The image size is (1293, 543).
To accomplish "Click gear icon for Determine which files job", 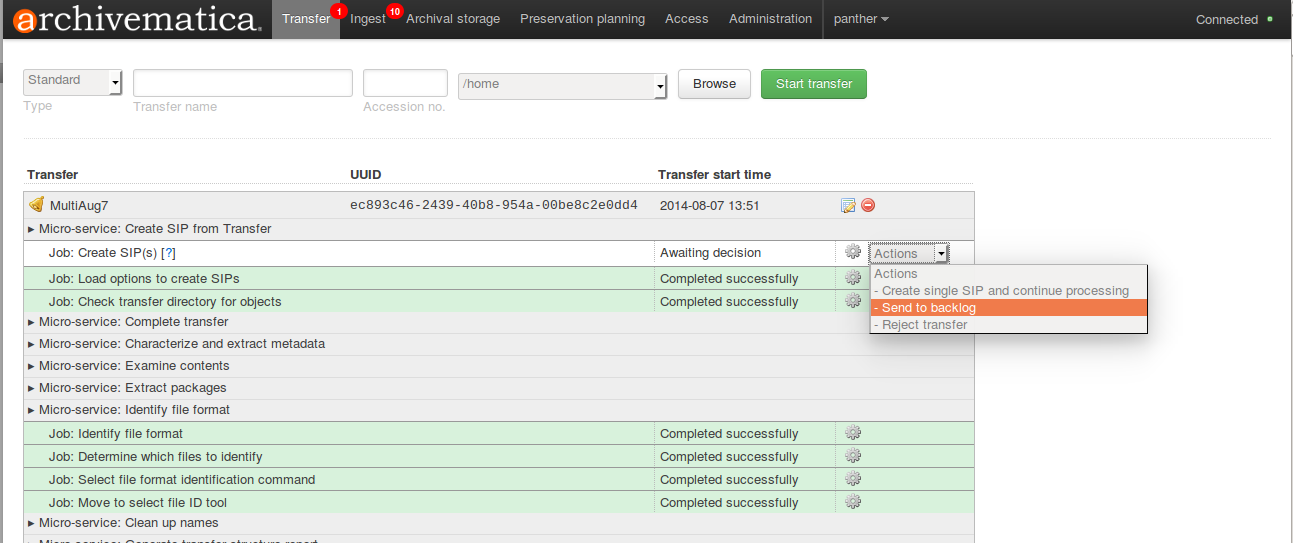I will 853,456.
